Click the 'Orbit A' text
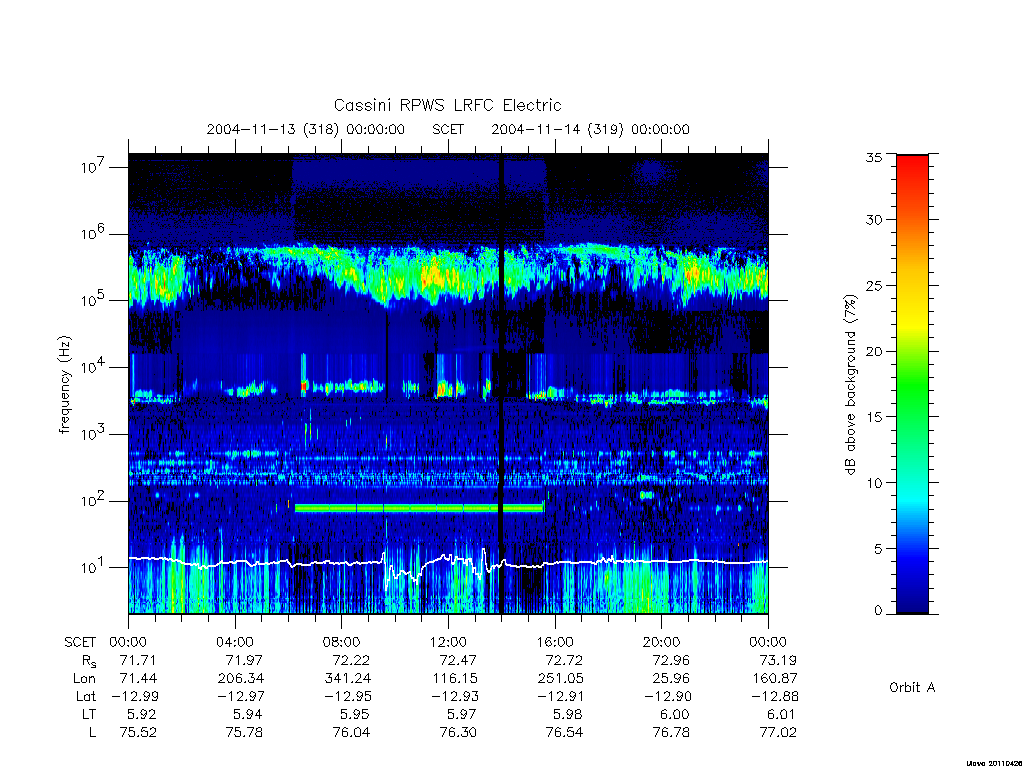 [x=912, y=688]
